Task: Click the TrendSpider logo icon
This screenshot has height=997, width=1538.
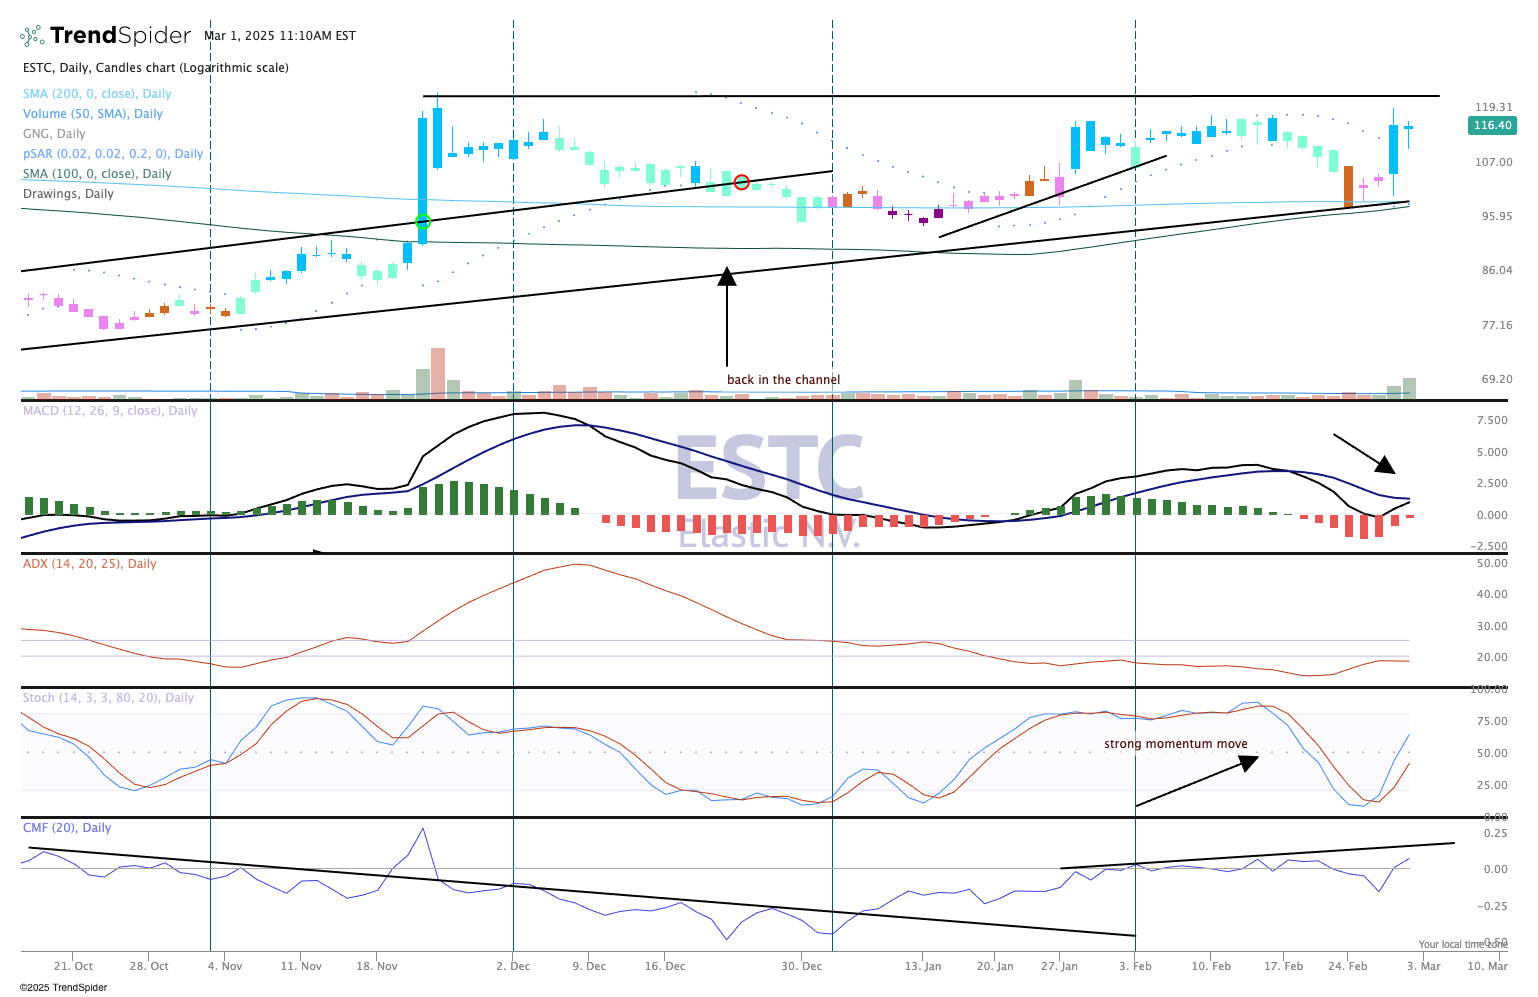Action: click(32, 36)
